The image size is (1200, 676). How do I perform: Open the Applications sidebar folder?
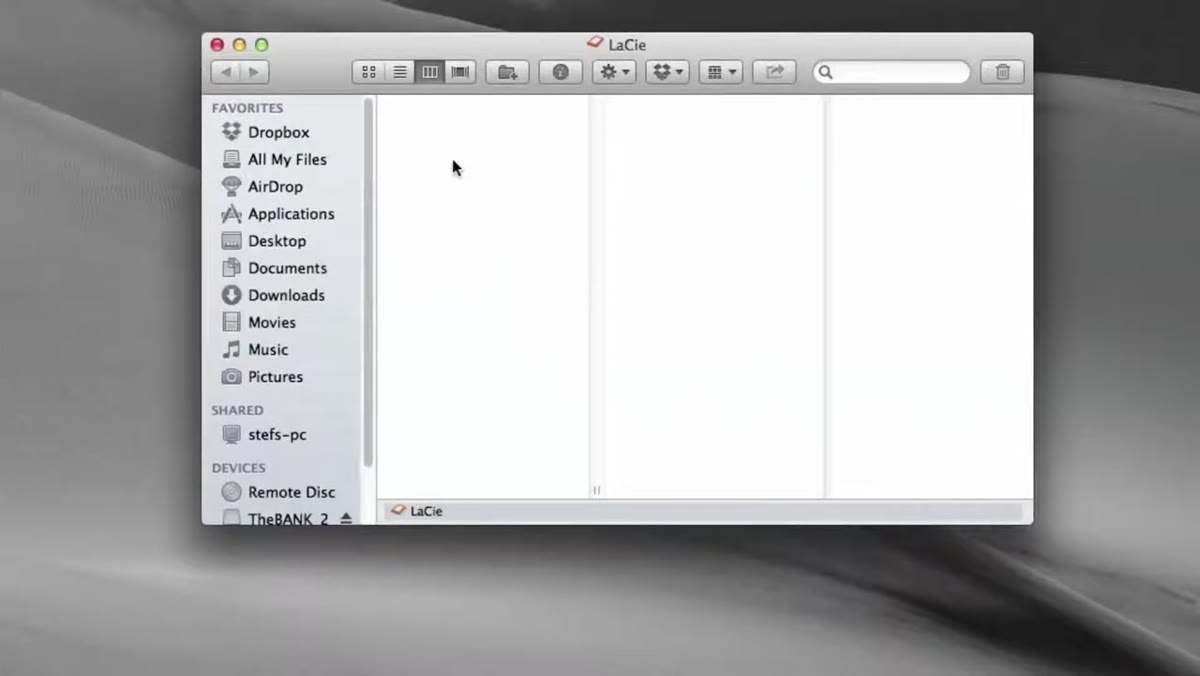click(x=277, y=213)
